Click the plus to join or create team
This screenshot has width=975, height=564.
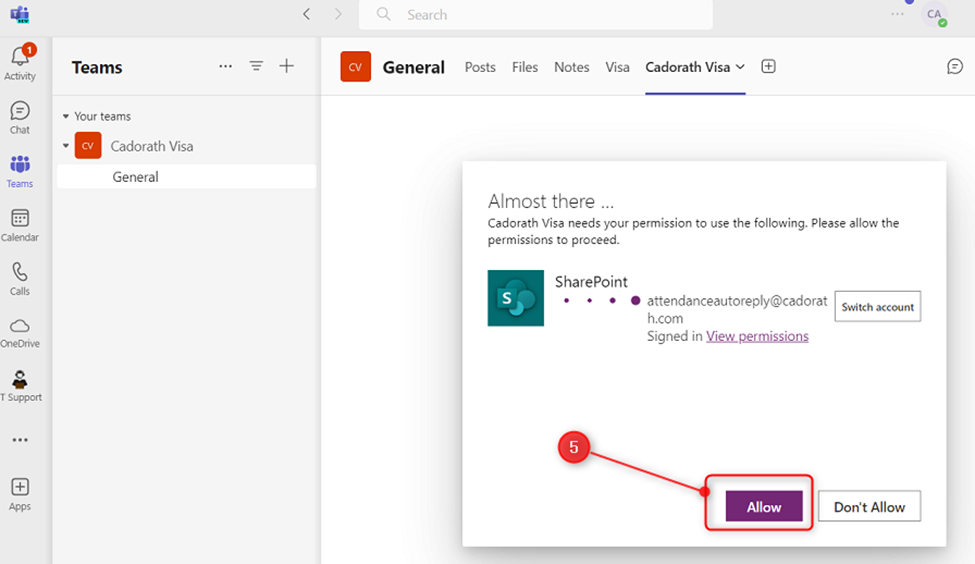[287, 66]
